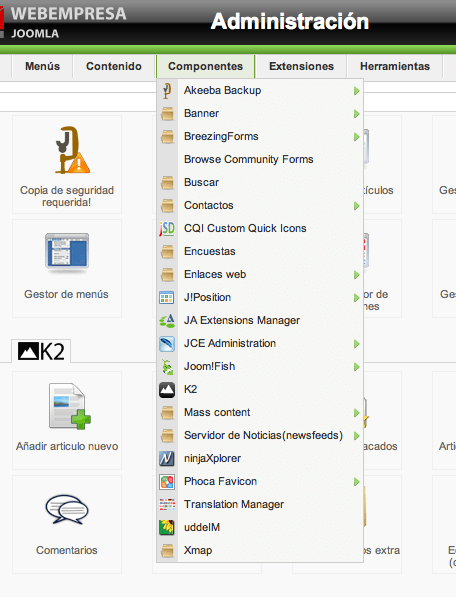The height and width of the screenshot is (597, 456).
Task: Expand the Phoca Favicon submenu arrow
Action: tap(357, 482)
